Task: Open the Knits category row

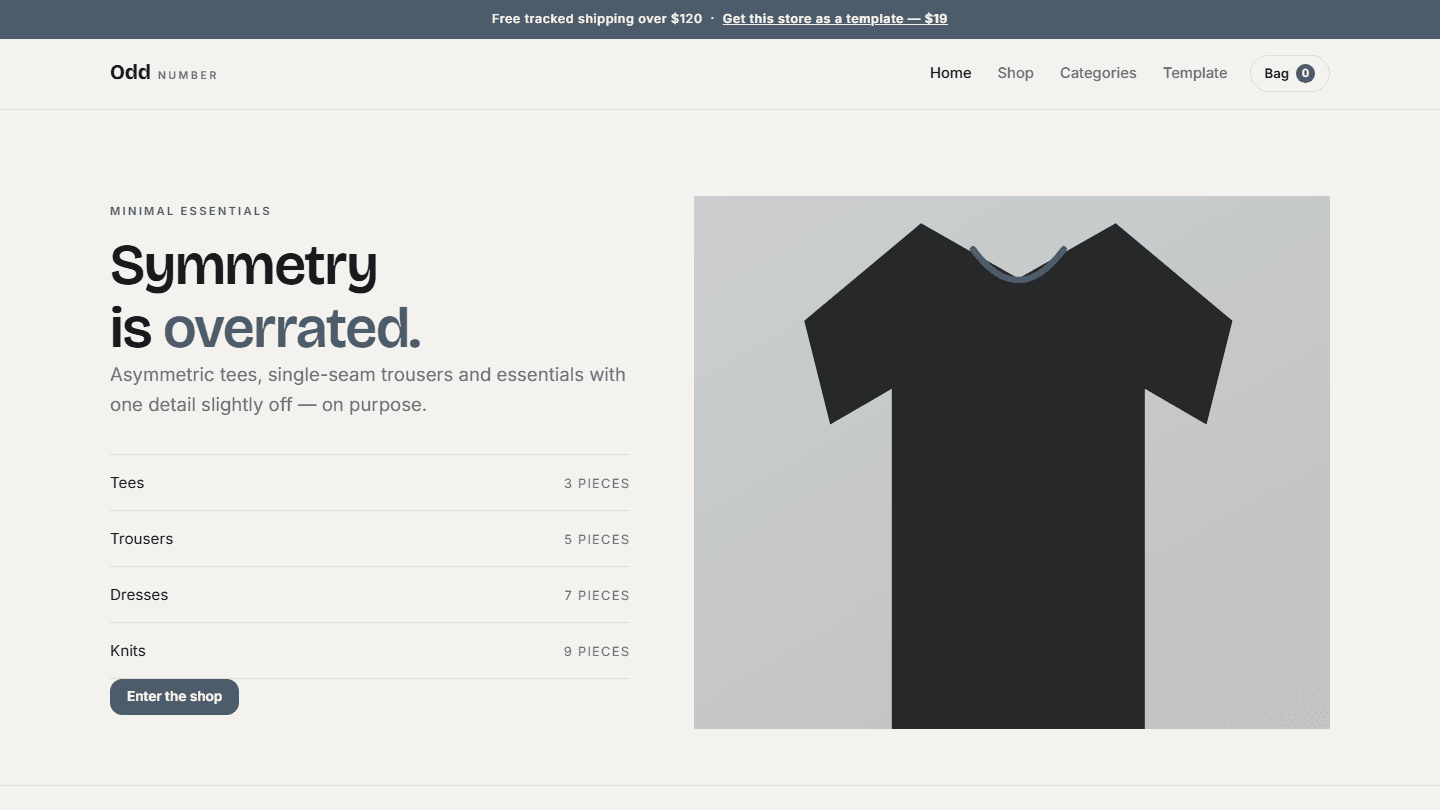Action: point(370,651)
